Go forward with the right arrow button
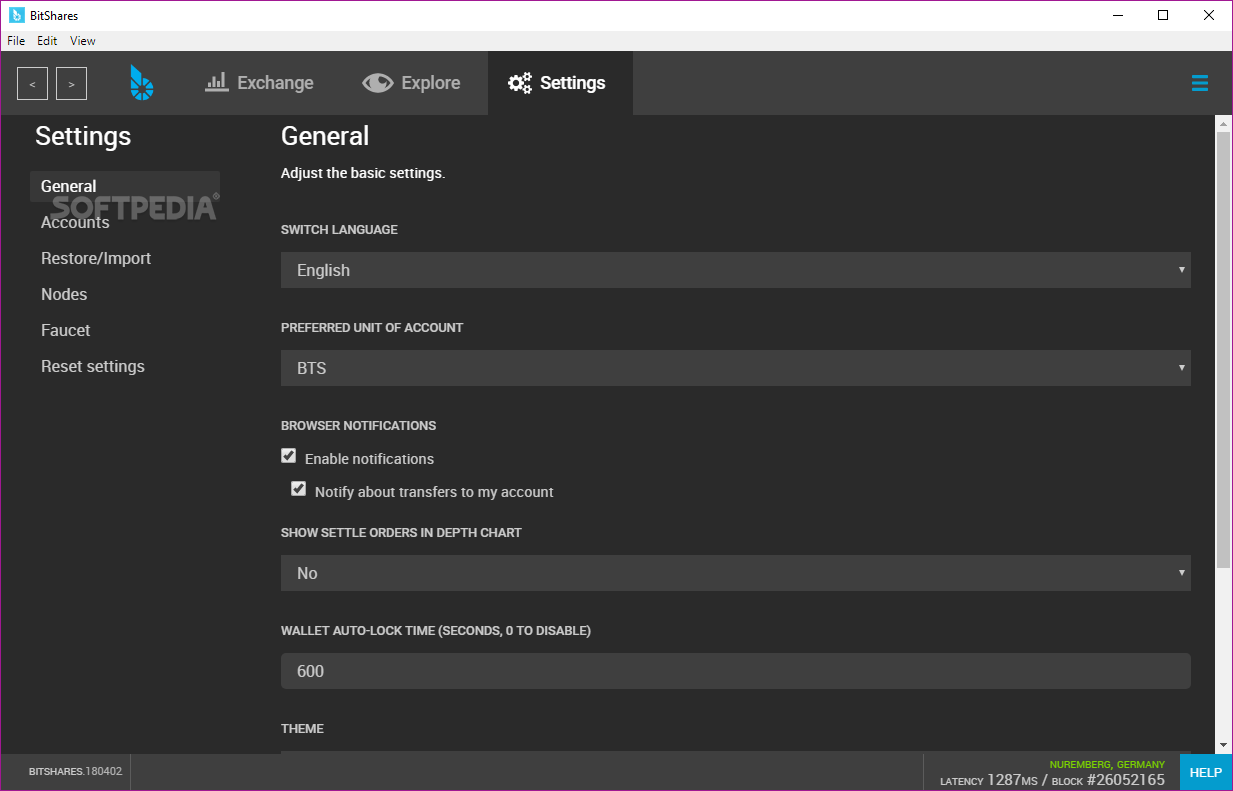 click(x=71, y=84)
